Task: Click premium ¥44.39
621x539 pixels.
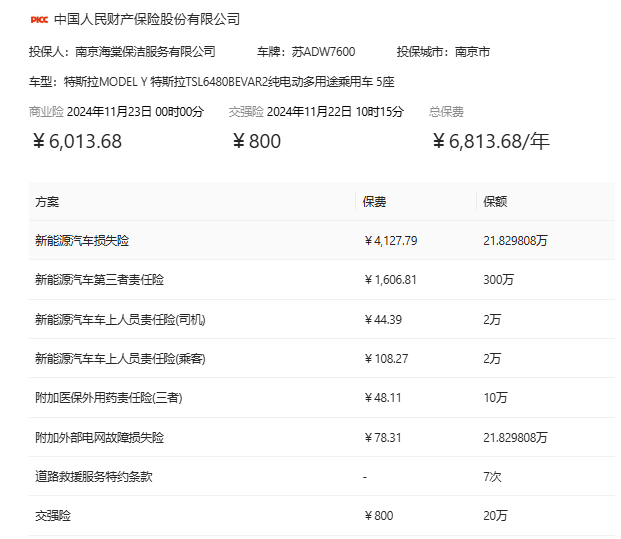Action: (383, 319)
